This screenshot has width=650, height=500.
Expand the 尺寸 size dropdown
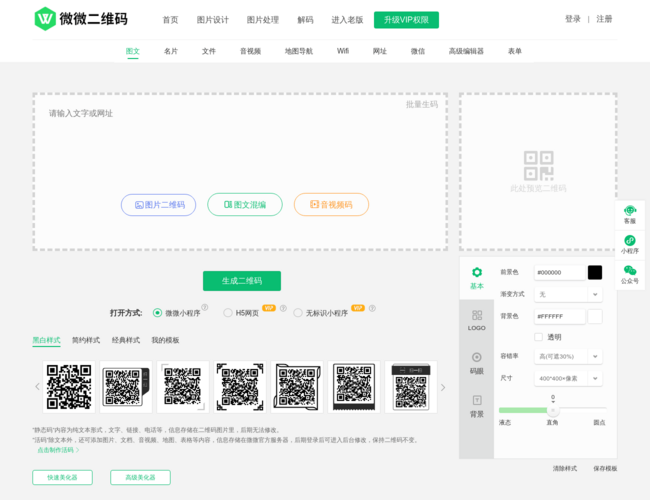[569, 379]
